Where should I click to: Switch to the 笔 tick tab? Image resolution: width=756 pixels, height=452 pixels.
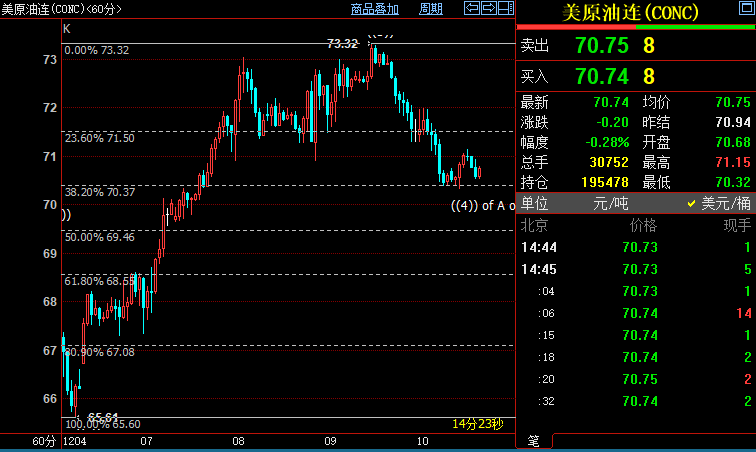tap(533, 441)
